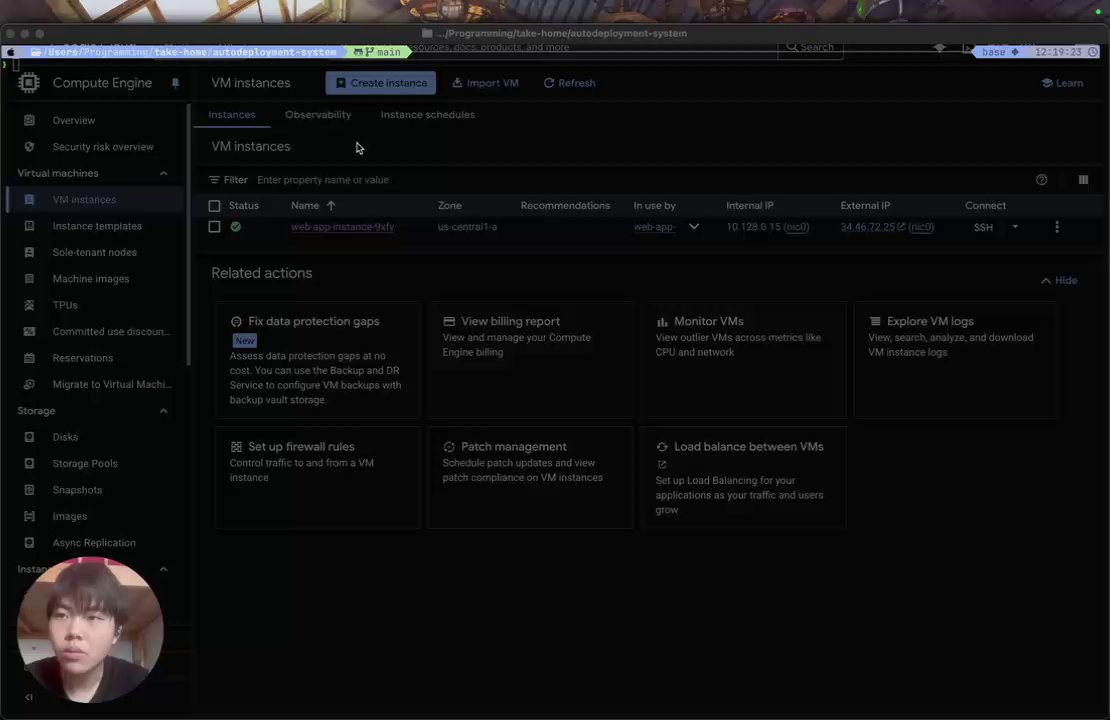This screenshot has width=1110, height=720.
Task: Open more actions menu for web-app-instance-9xfv
Action: pos(1057,227)
